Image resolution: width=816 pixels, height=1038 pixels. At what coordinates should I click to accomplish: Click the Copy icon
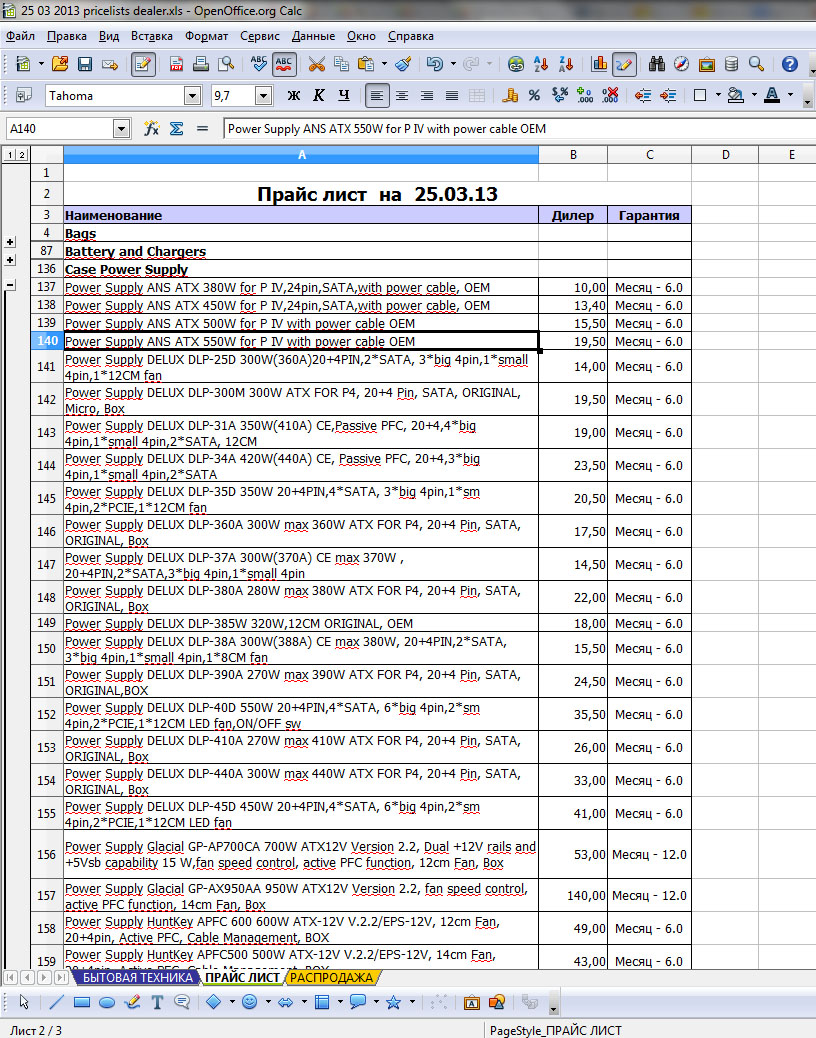point(341,64)
